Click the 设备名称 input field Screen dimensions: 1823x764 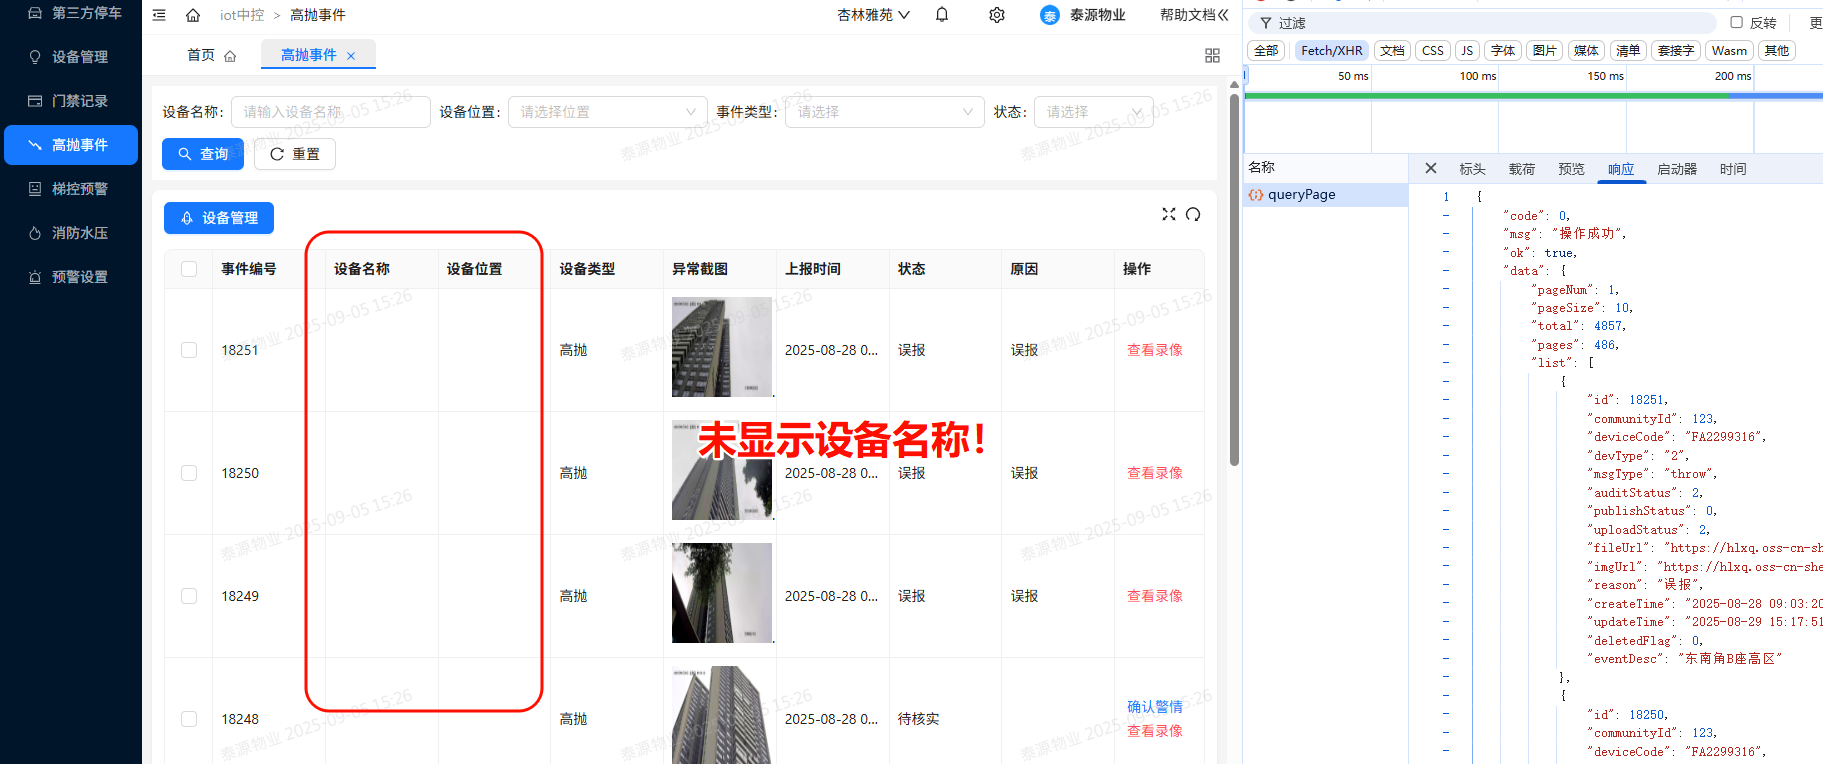coord(330,112)
